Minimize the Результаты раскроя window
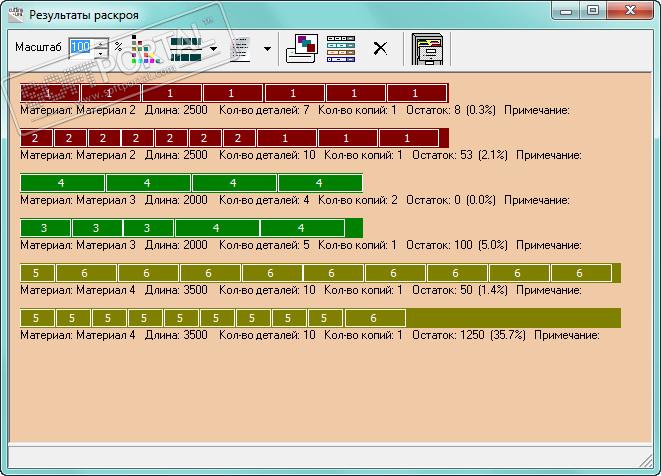This screenshot has width=661, height=476. [x=566, y=11]
